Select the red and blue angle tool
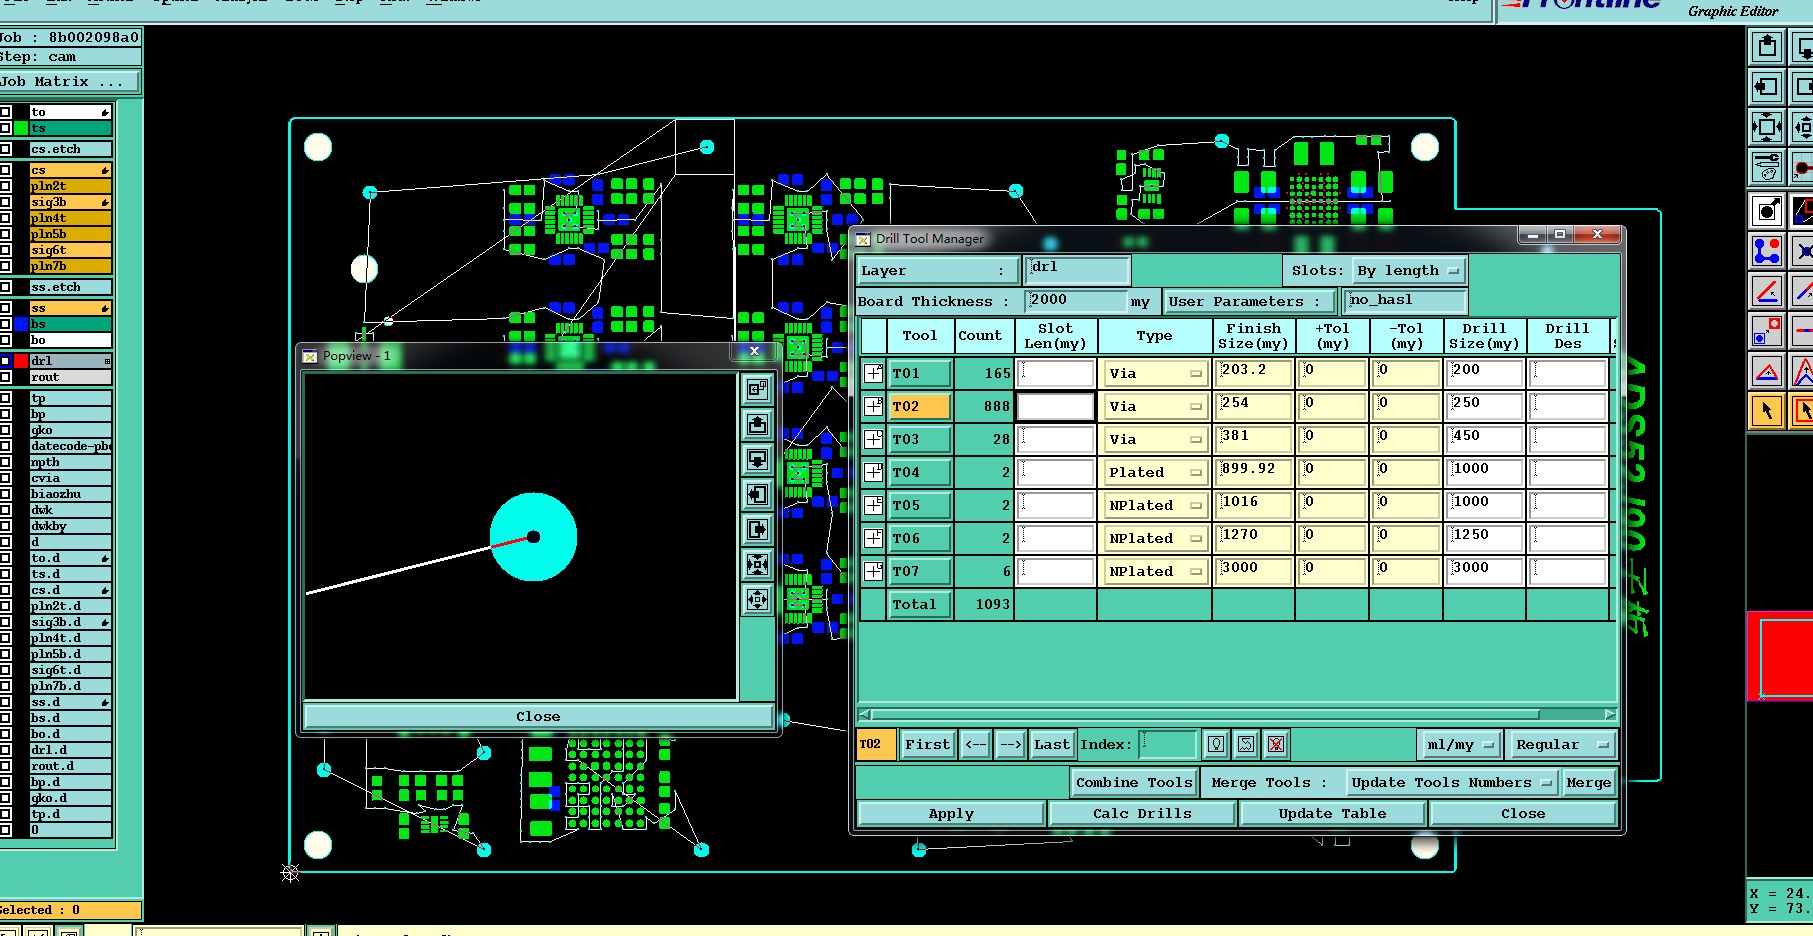Screen dimensions: 1813x936 tap(1767, 291)
